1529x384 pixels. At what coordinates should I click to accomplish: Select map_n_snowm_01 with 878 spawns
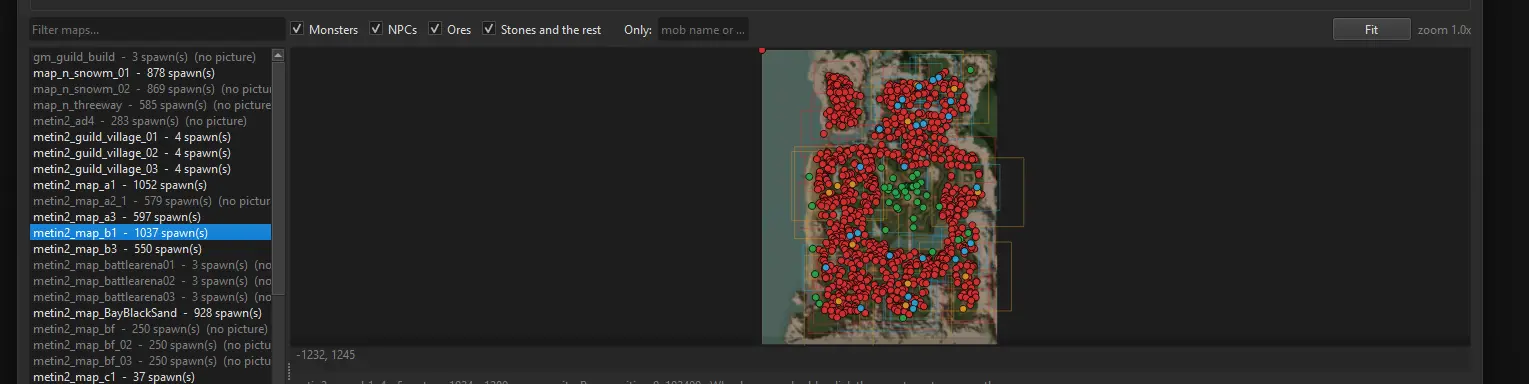click(151, 73)
